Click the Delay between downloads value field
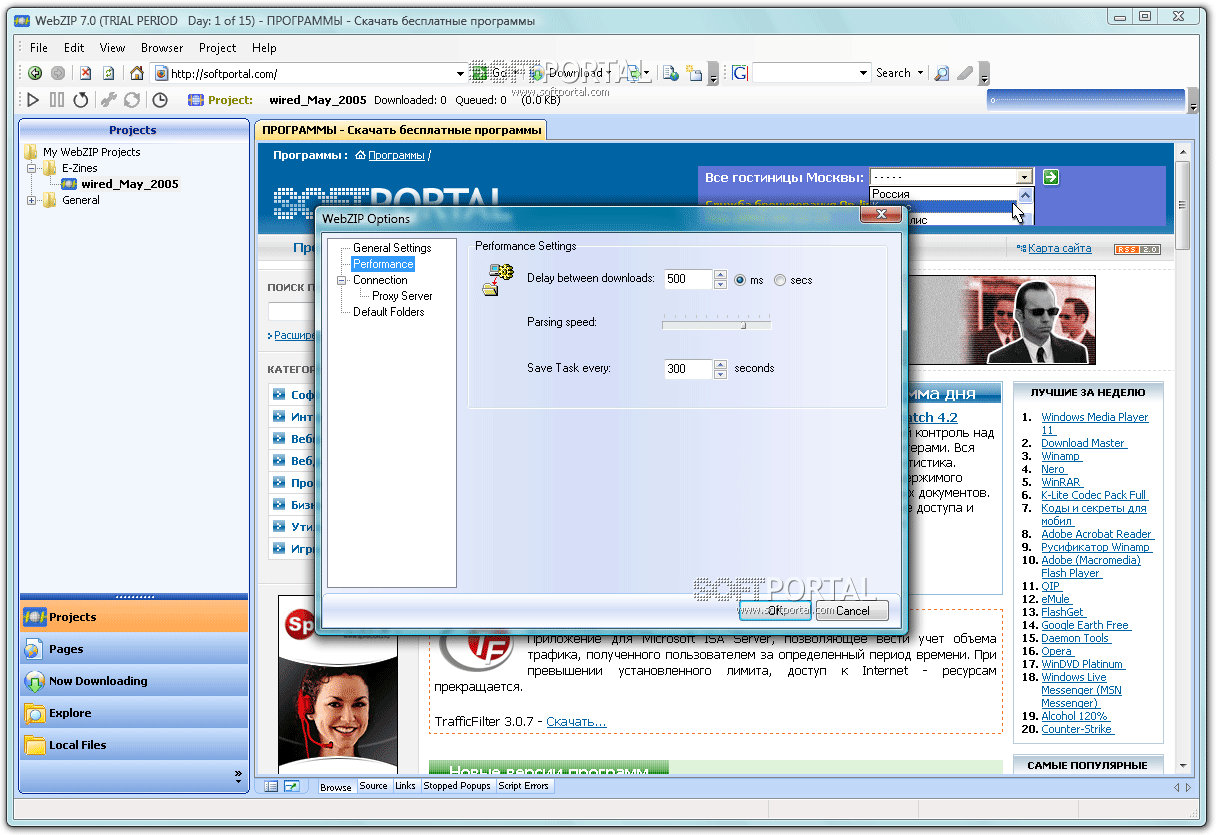1217x835 pixels. 688,280
